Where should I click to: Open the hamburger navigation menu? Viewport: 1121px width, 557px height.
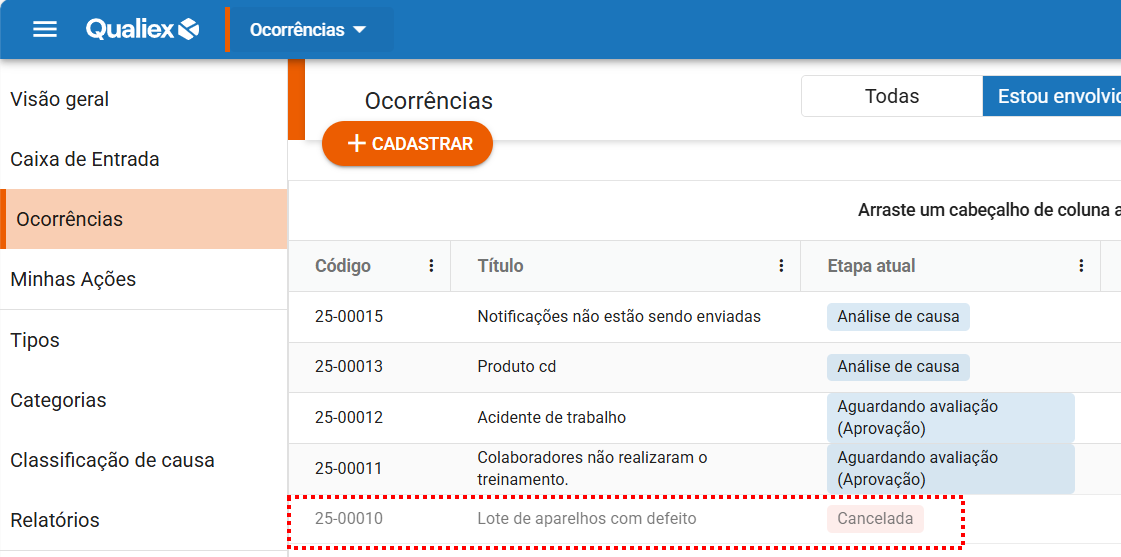click(45, 29)
